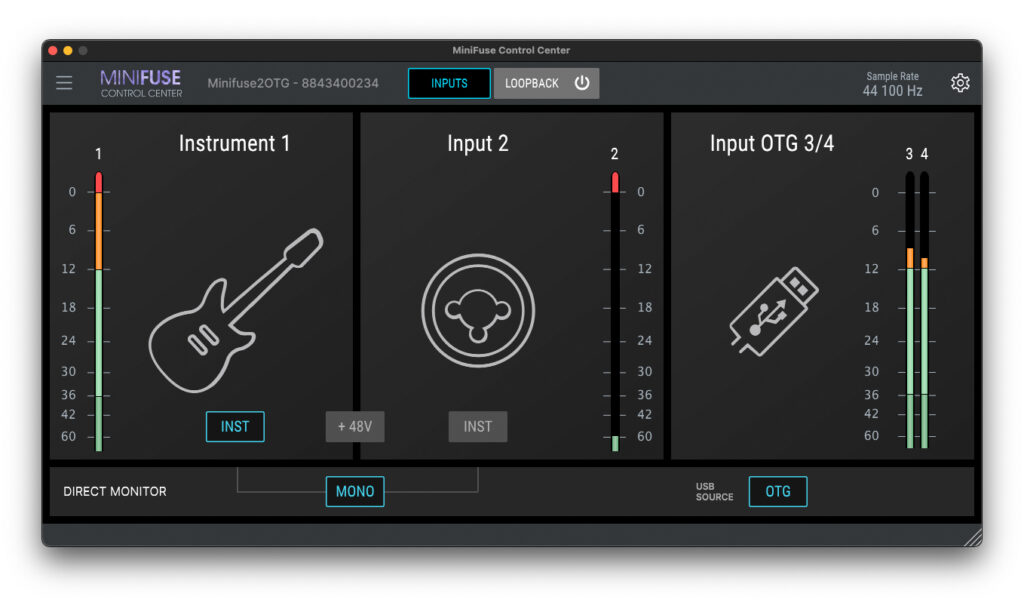This screenshot has width=1024, height=615.
Task: Click the Input OTG 3/4 title
Action: 772,144
